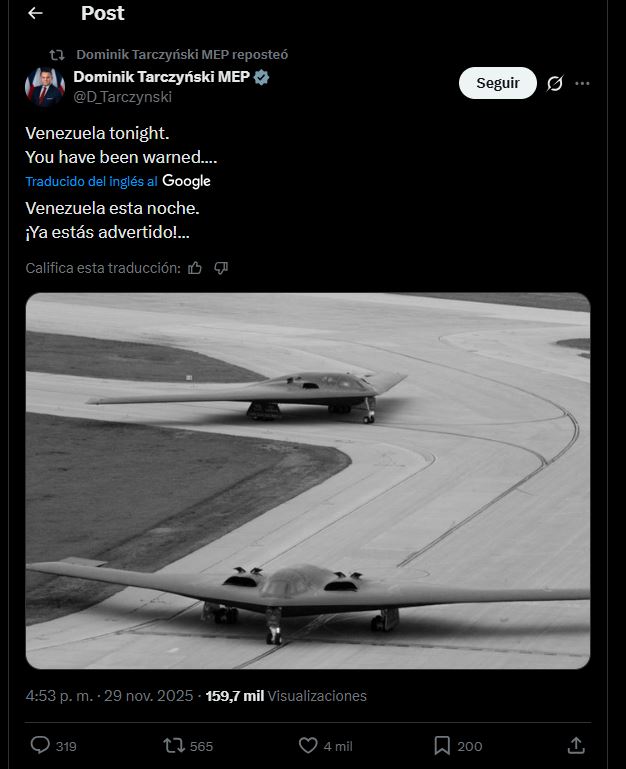Rate translation with thumbs up
Screen dimensions: 626x769
[195, 268]
